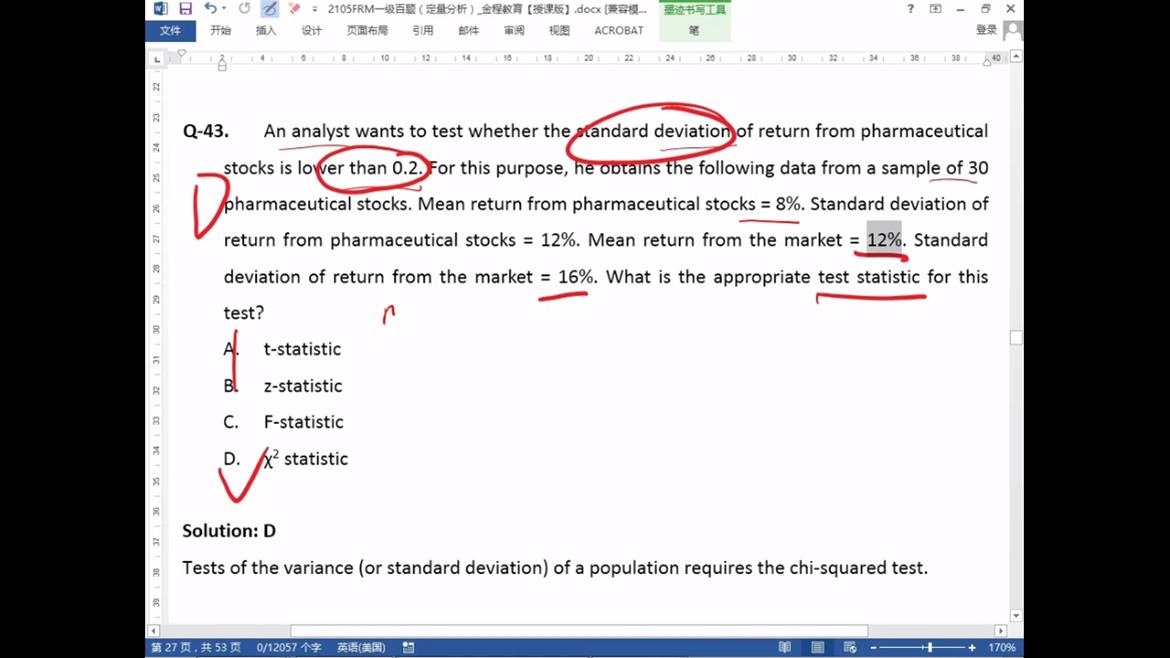
Task: Click answer option χ² statistic
Action: point(306,459)
